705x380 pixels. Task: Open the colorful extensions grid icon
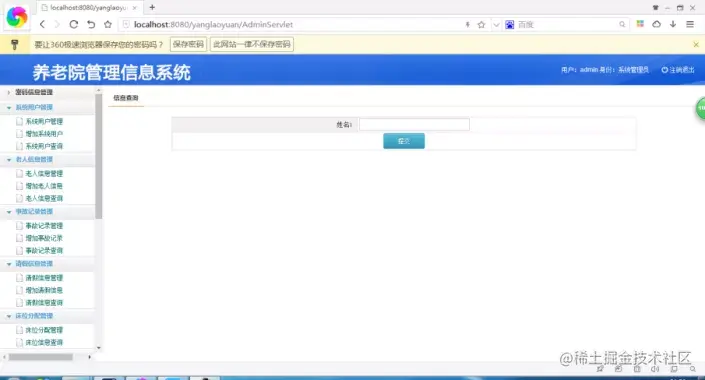(x=640, y=24)
